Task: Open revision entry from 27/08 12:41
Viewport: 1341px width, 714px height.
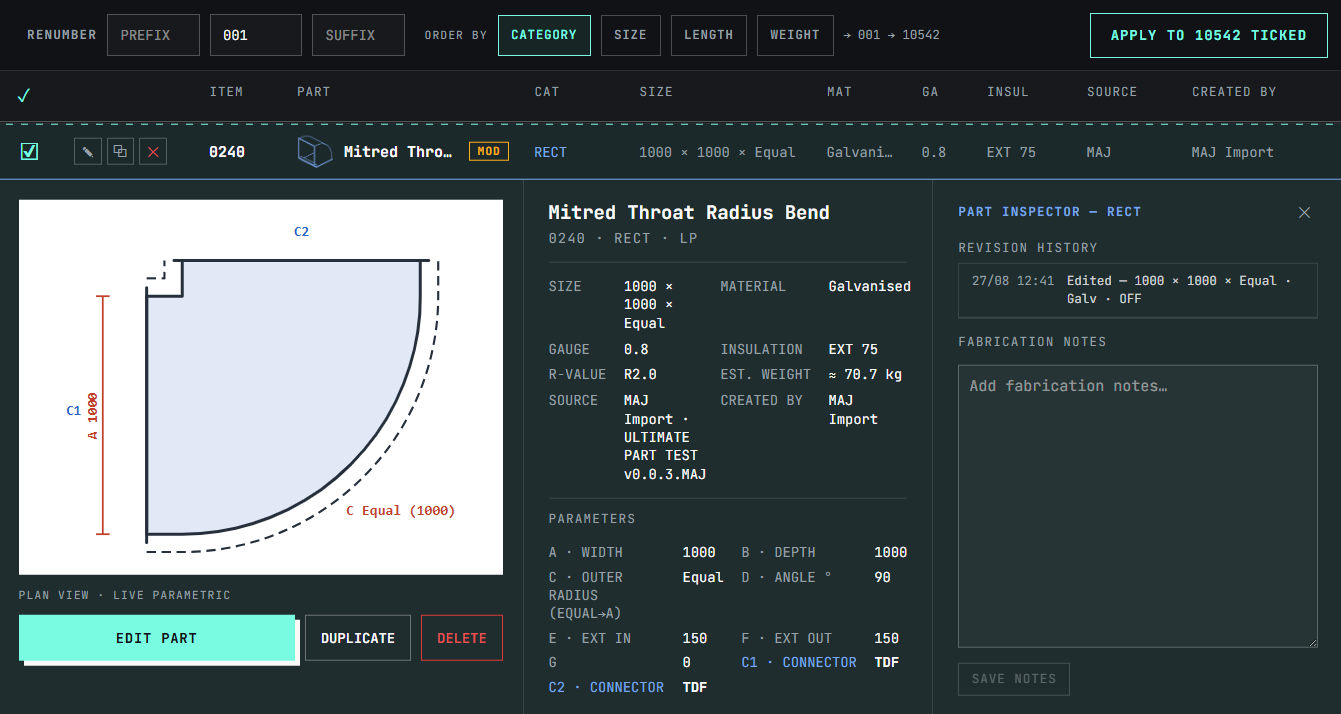Action: pyautogui.click(x=1138, y=290)
